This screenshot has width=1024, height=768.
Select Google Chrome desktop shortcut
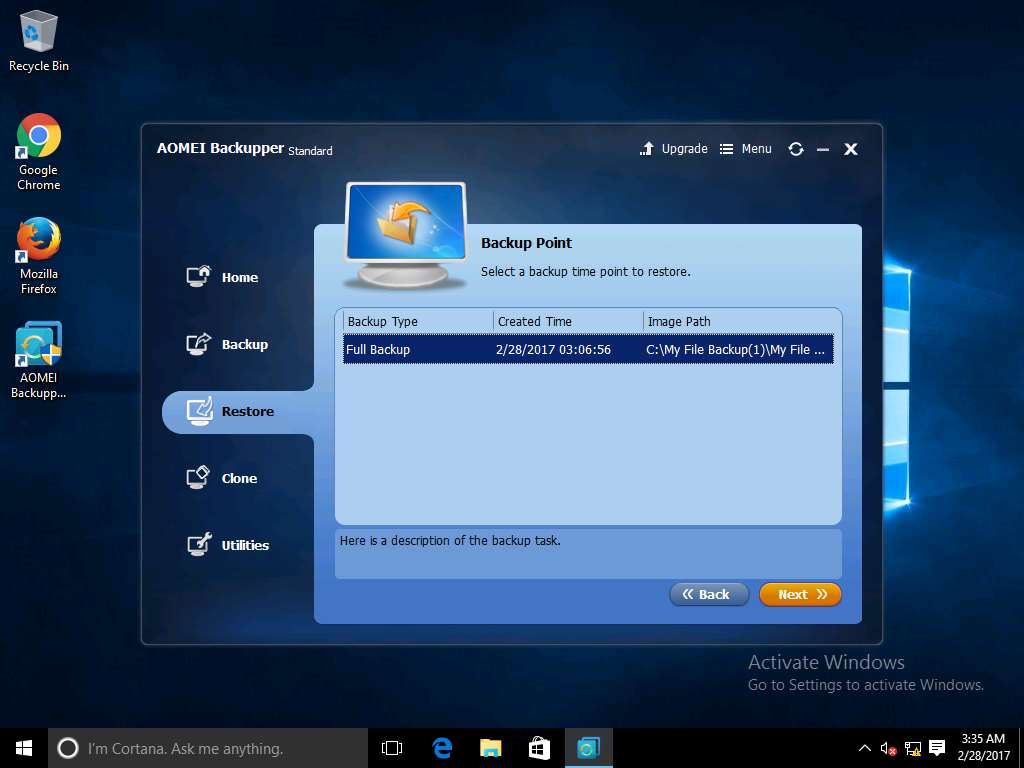(x=39, y=152)
